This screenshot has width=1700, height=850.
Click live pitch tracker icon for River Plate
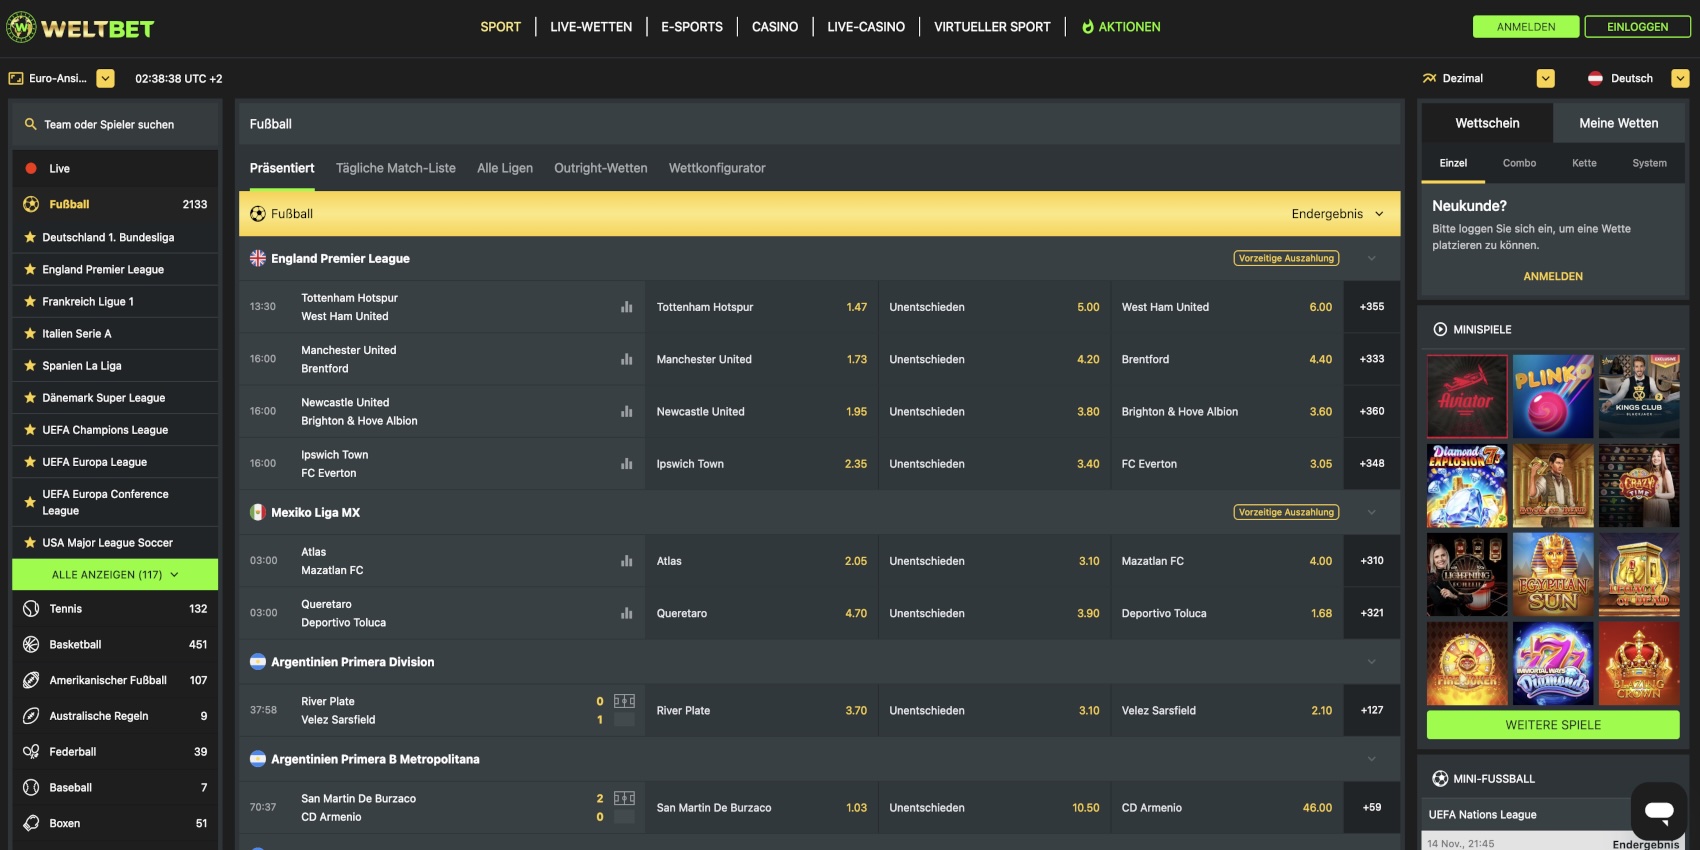tap(624, 701)
